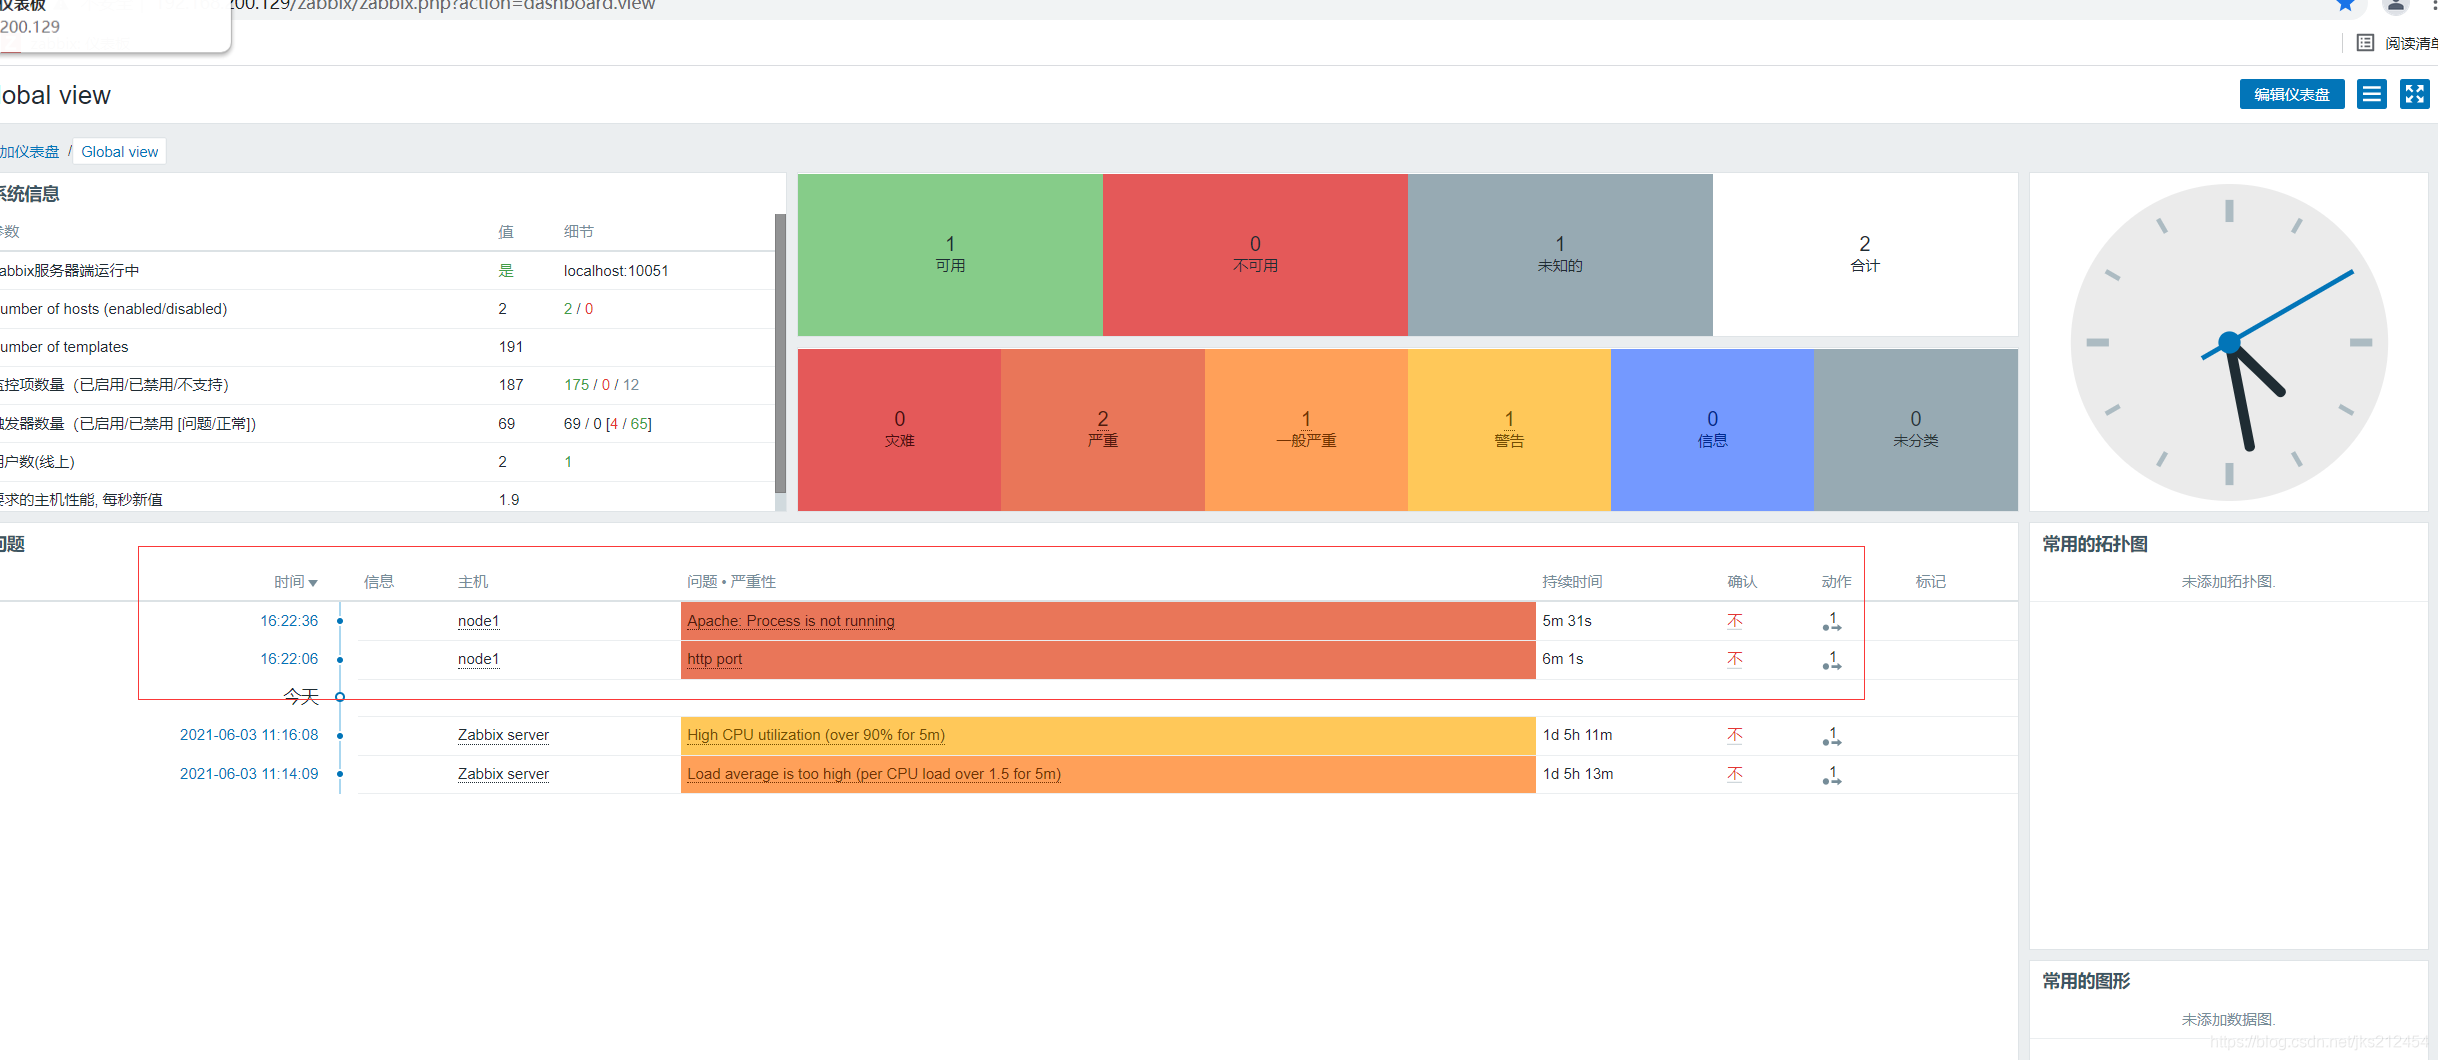This screenshot has height=1060, width=2438.
Task: Open the browser profile avatar icon
Action: 2395,5
